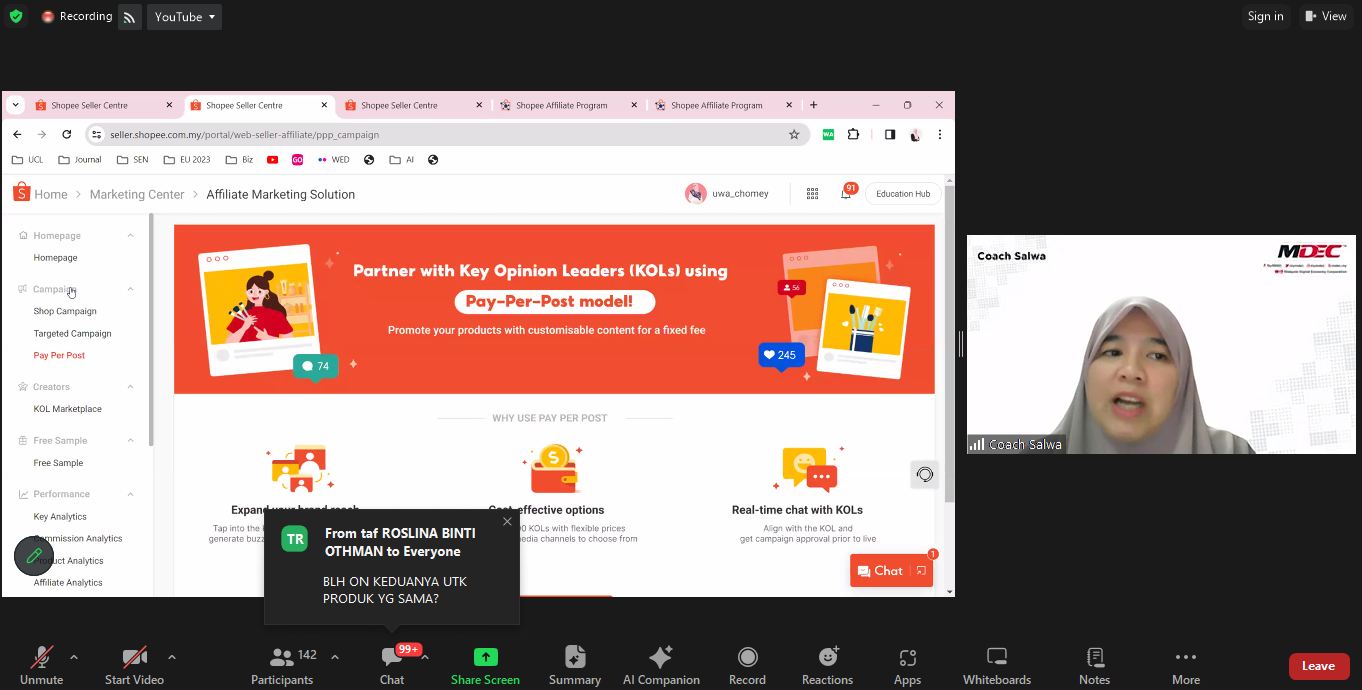The image size is (1362, 690).
Task: Open KOL Marketplace
Action: pos(67,409)
